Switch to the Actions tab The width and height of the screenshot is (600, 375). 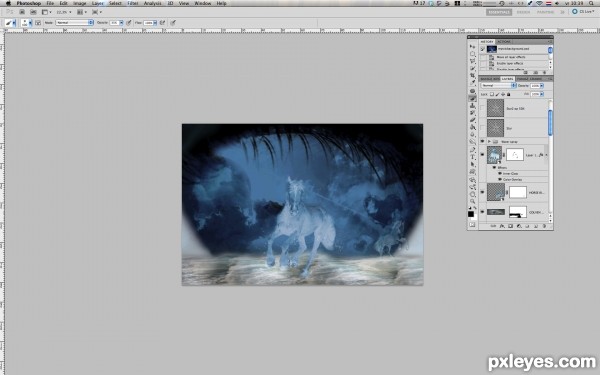[x=504, y=41]
